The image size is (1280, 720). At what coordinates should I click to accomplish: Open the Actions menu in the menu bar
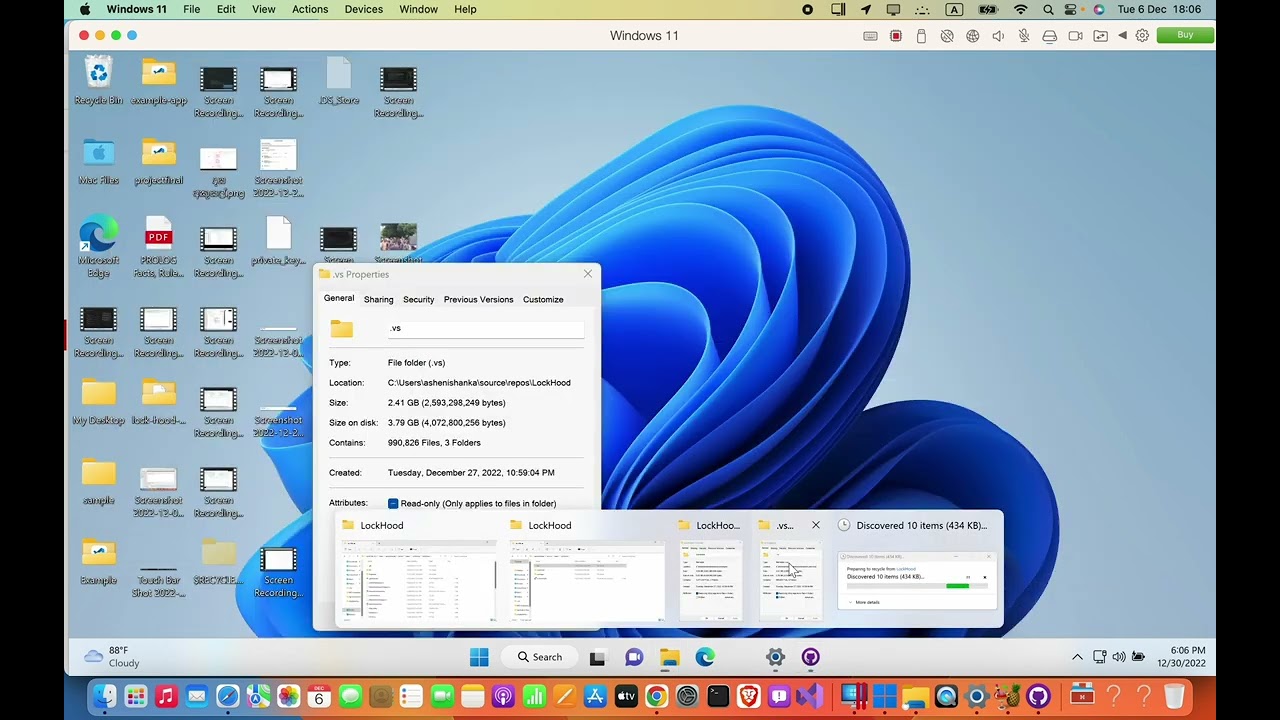(x=310, y=9)
